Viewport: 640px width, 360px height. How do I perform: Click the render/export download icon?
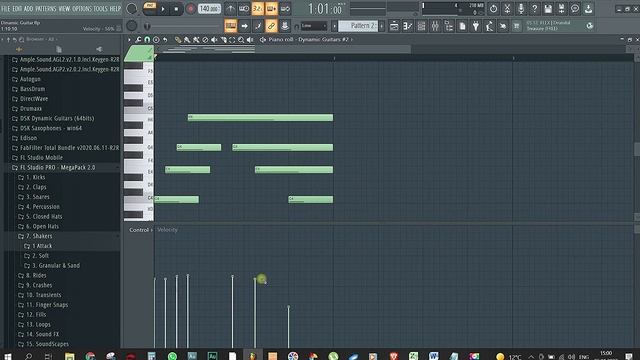588,9
